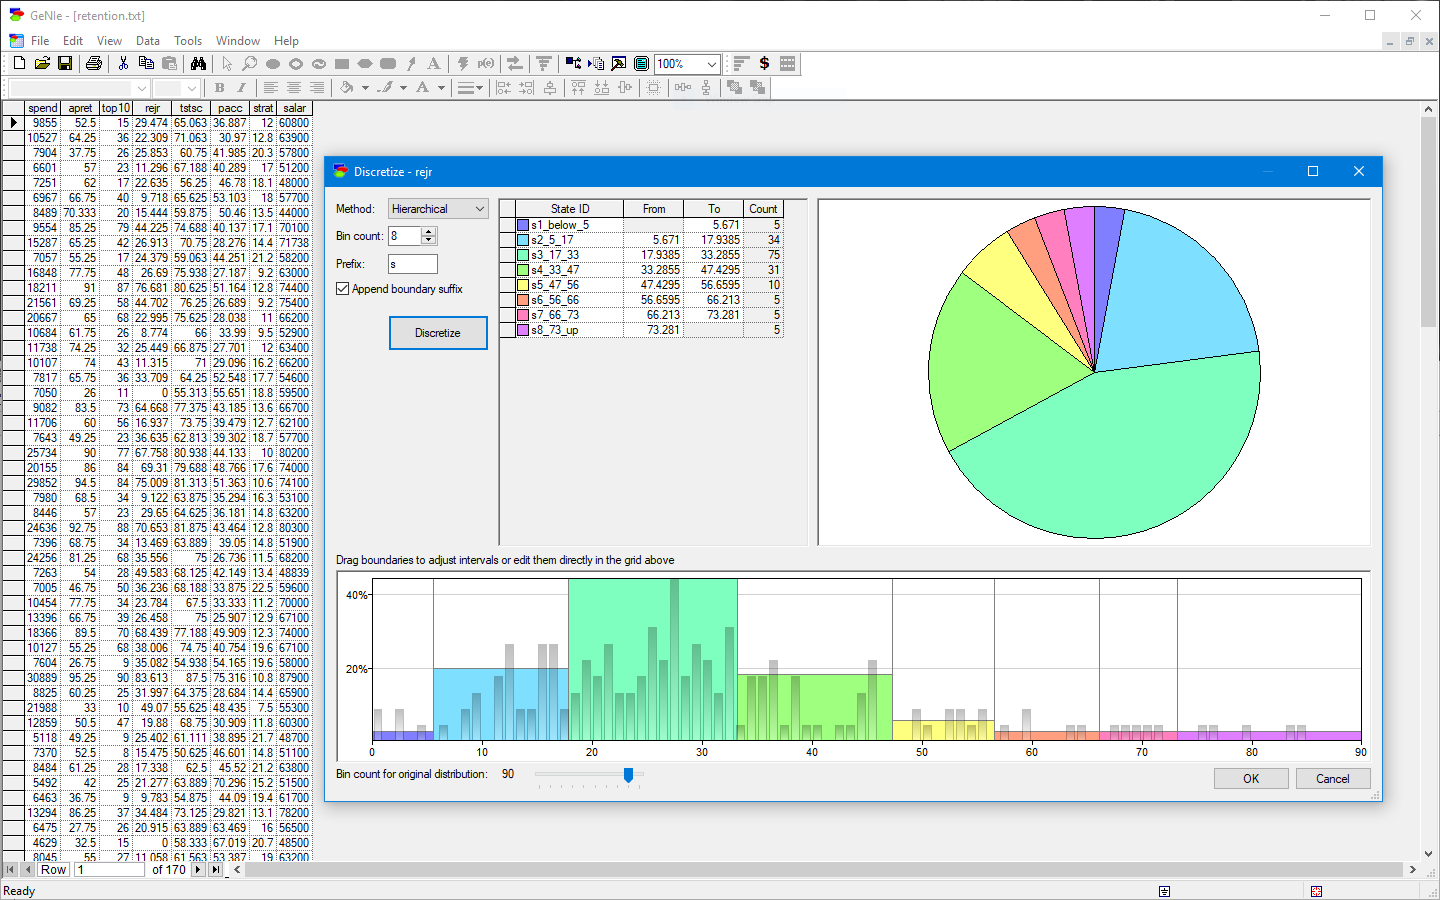Click the Discretize button

coord(438,333)
